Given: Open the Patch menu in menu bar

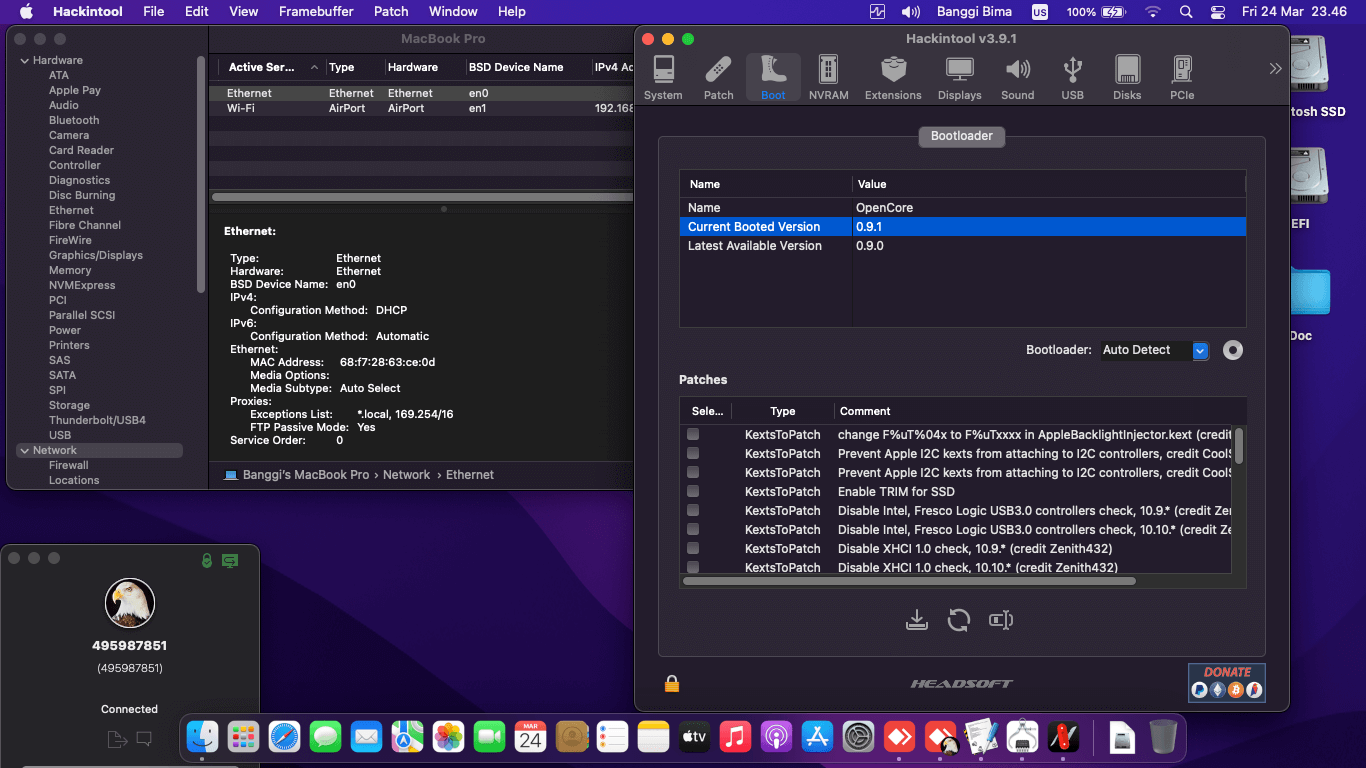Looking at the screenshot, I should pyautogui.click(x=391, y=12).
